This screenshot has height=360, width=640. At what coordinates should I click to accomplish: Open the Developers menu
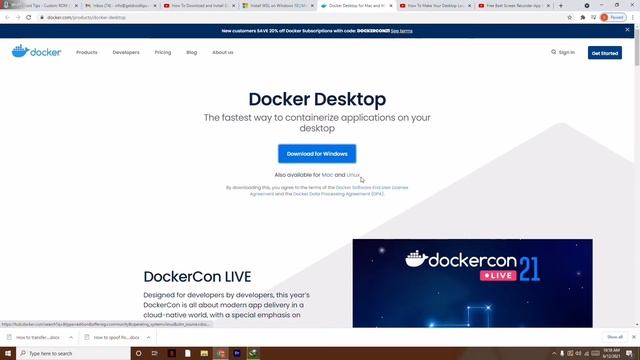[126, 53]
